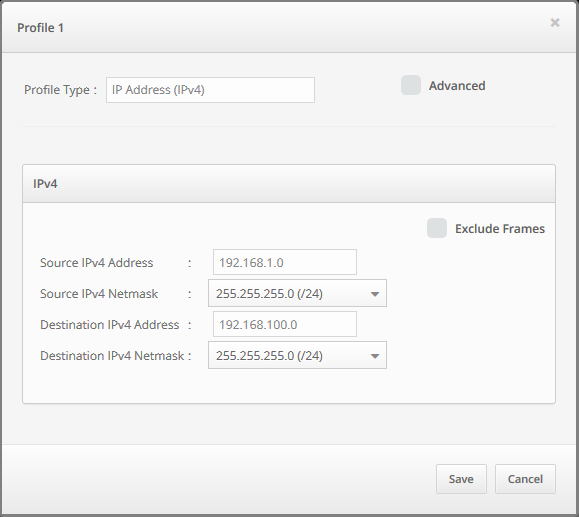Click the Source Netmask dropdown arrow
This screenshot has width=579, height=517.
pos(375,294)
